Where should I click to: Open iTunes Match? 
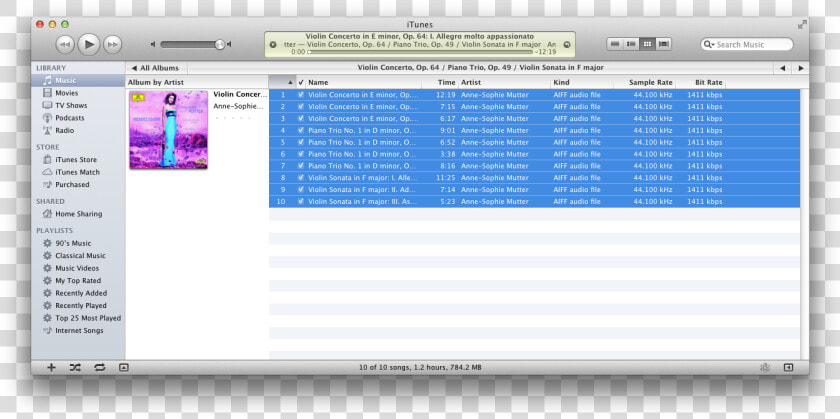click(77, 172)
